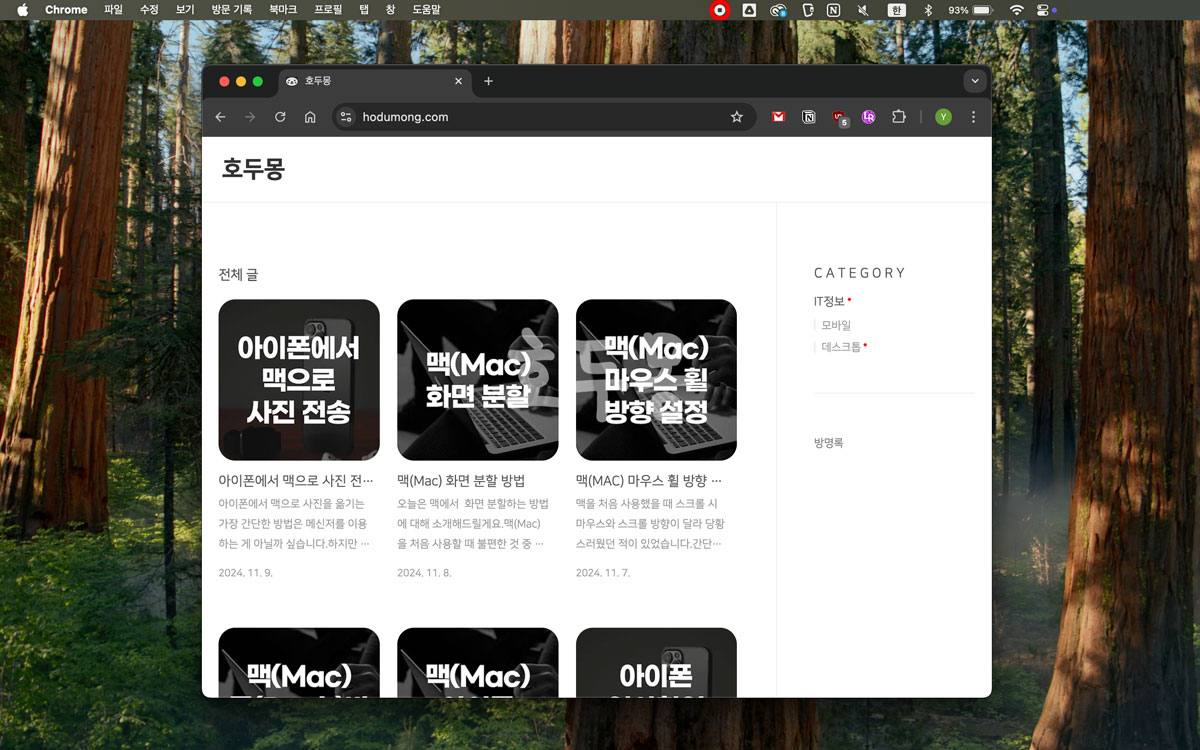This screenshot has width=1200, height=750.
Task: Open the 도움말 menu
Action: [x=427, y=10]
